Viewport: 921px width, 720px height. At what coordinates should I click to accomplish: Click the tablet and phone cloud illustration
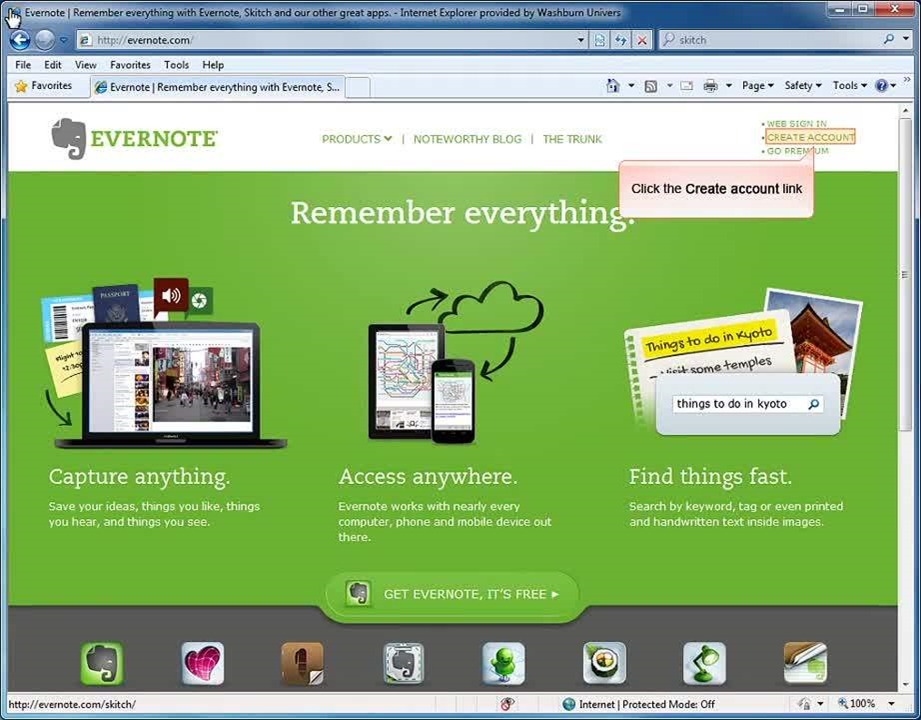coord(455,363)
